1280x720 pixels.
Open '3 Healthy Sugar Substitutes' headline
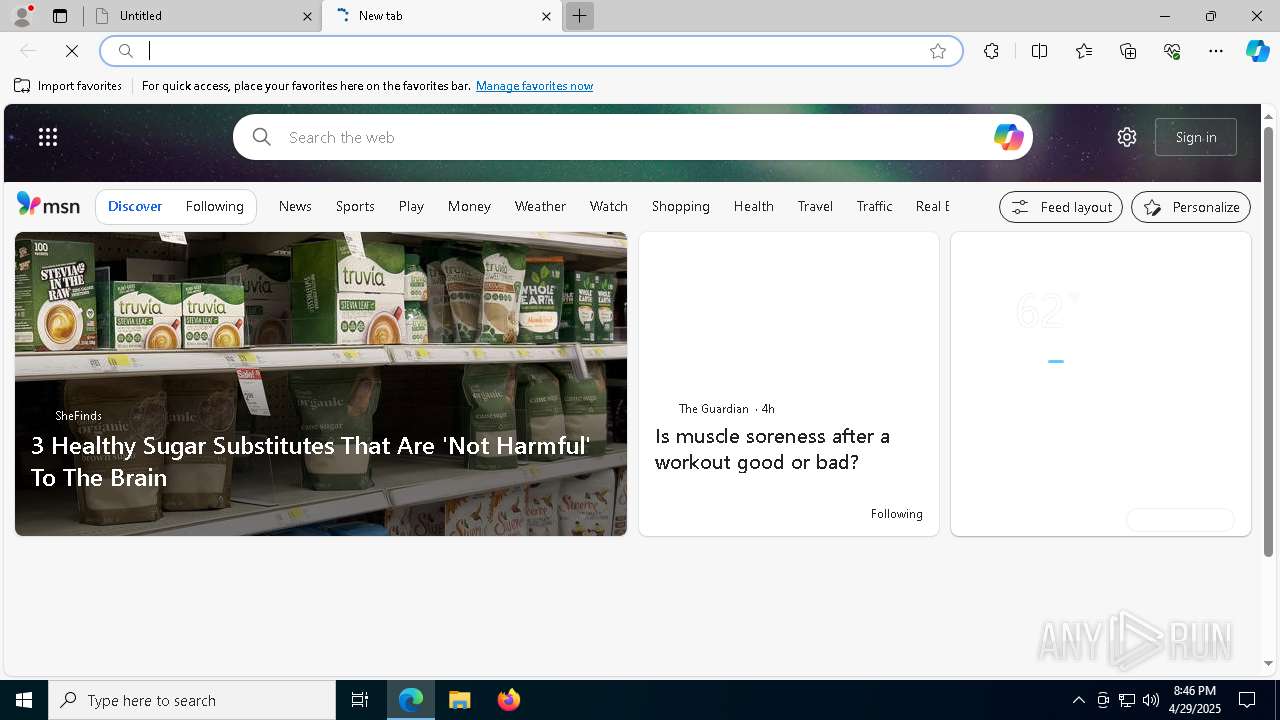[x=310, y=461]
